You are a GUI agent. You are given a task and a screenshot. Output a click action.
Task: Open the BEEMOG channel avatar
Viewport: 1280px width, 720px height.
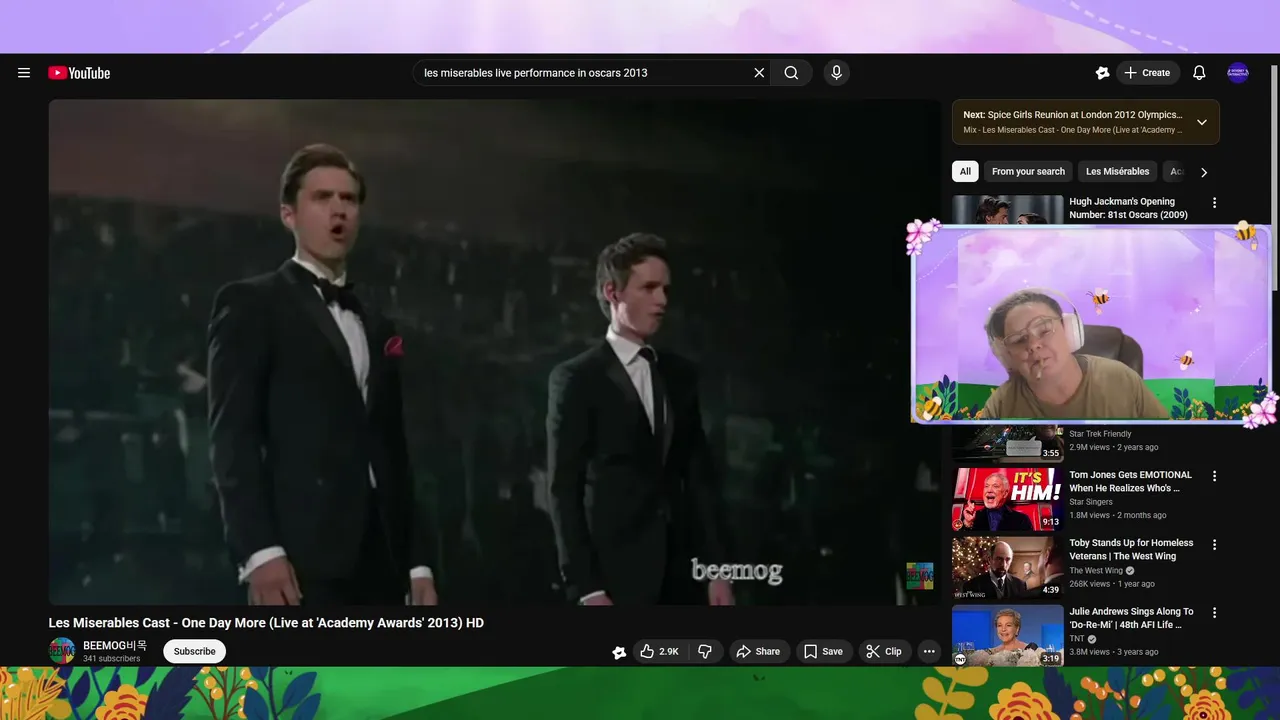[x=62, y=651]
